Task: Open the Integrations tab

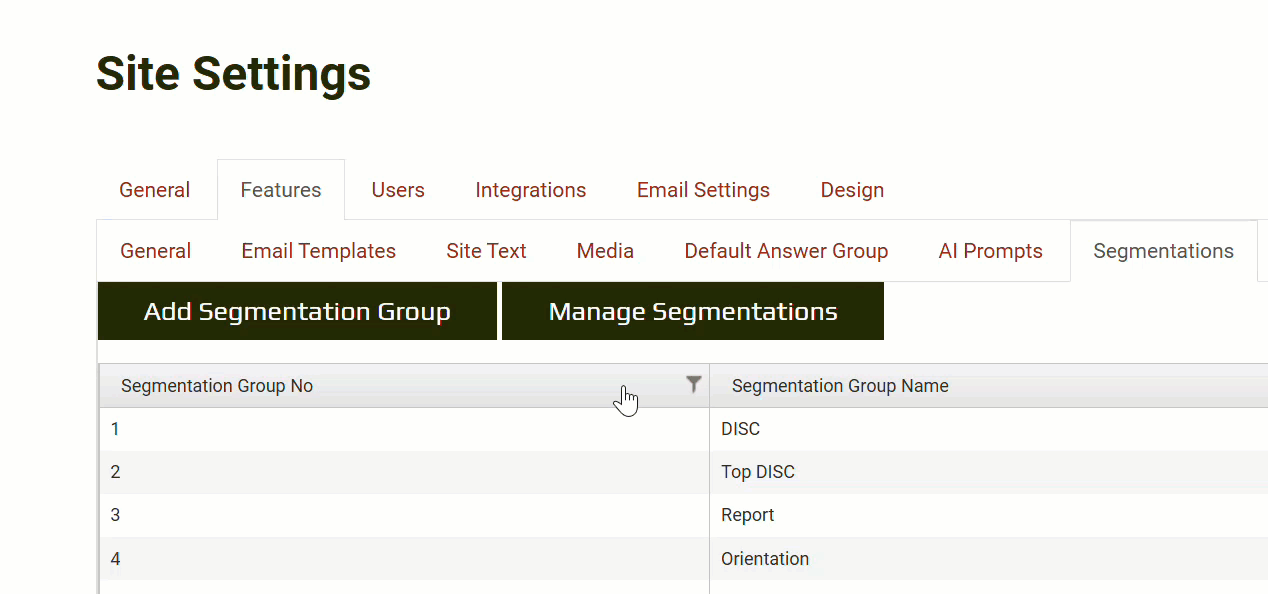Action: (530, 190)
